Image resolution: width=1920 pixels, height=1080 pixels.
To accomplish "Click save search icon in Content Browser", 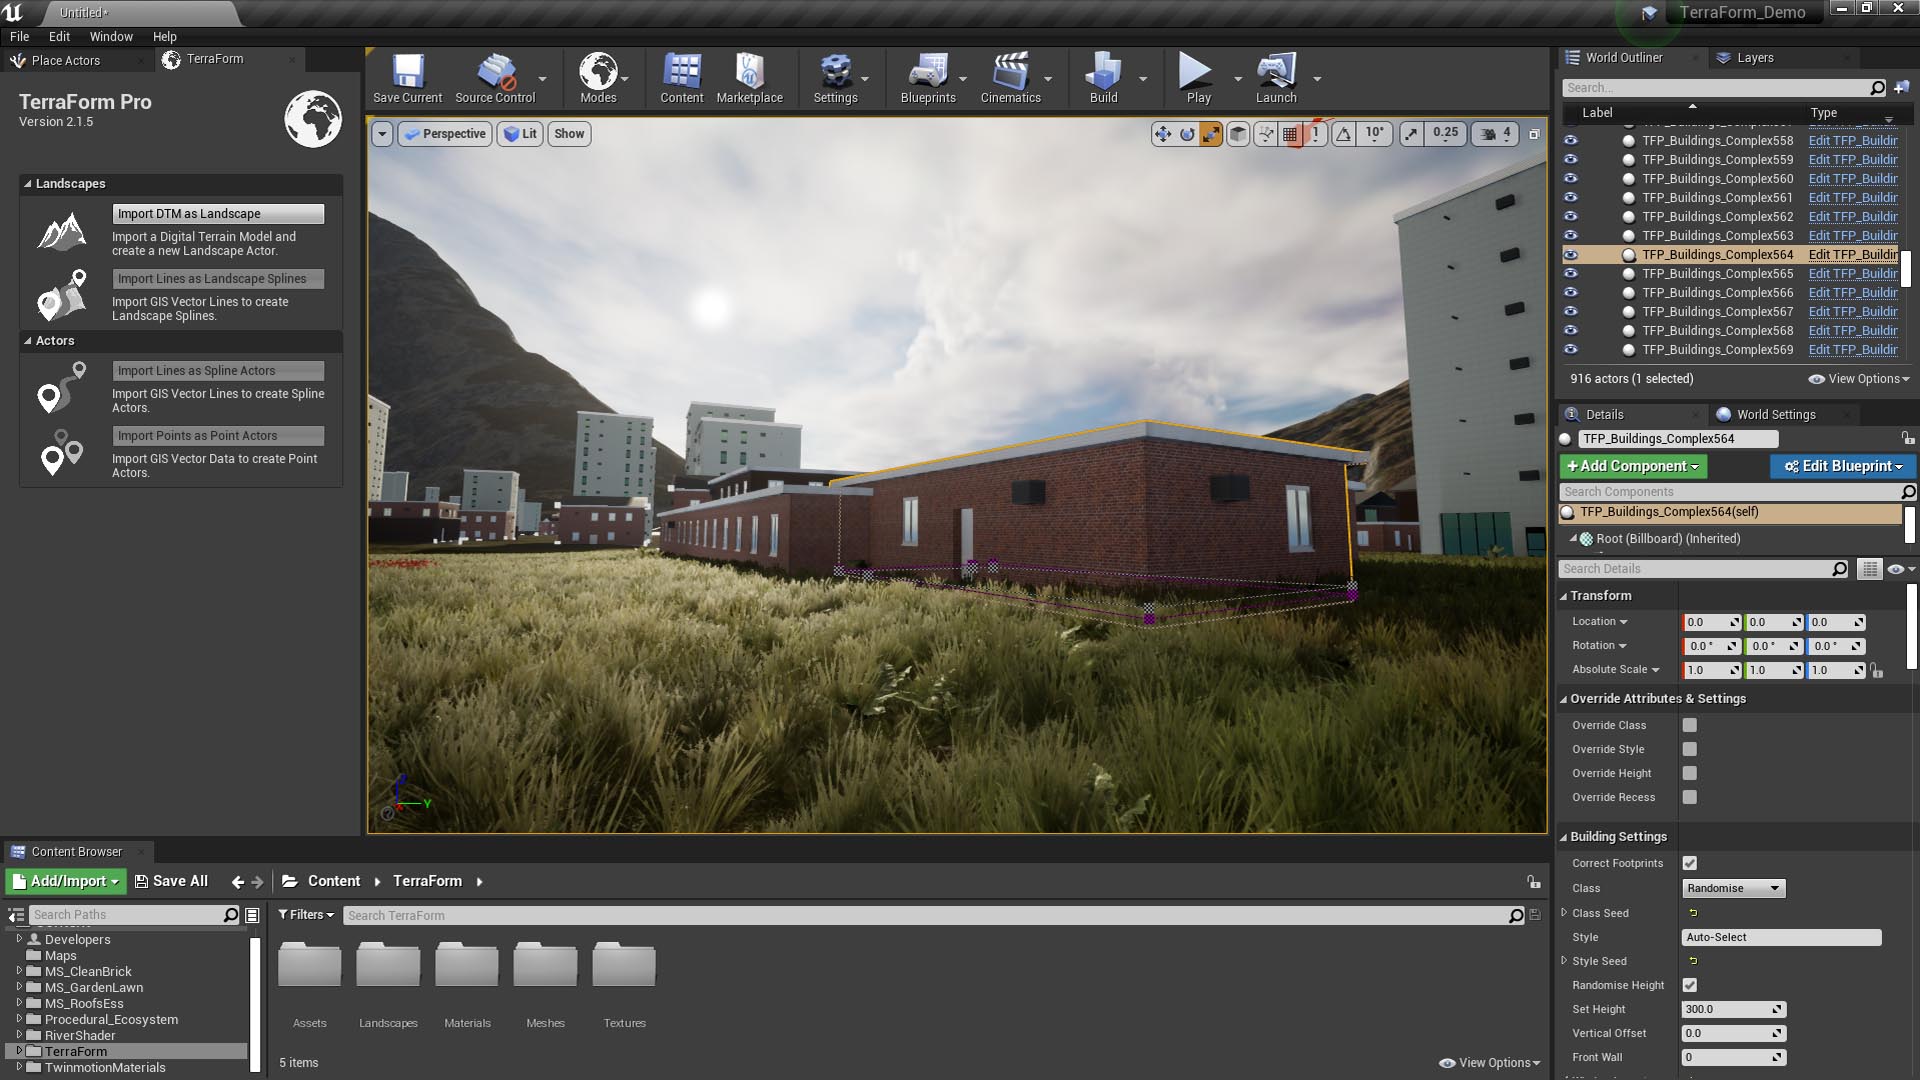I will tap(1535, 915).
